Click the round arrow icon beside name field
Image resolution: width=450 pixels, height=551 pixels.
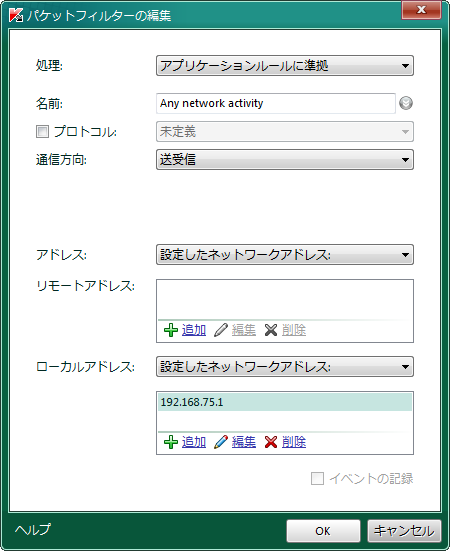click(x=406, y=103)
